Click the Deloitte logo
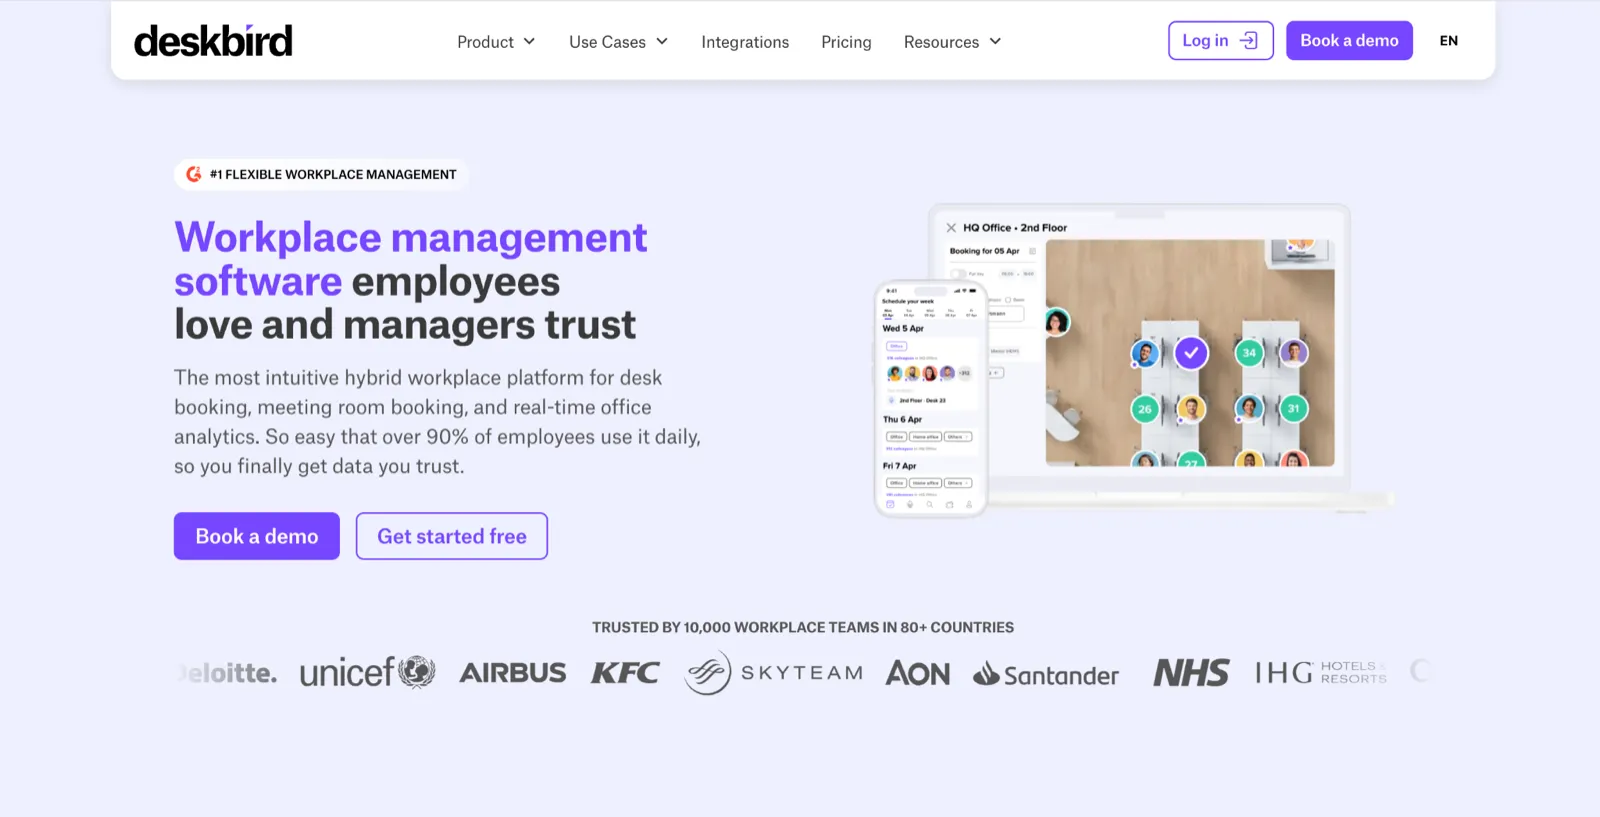 pos(229,673)
